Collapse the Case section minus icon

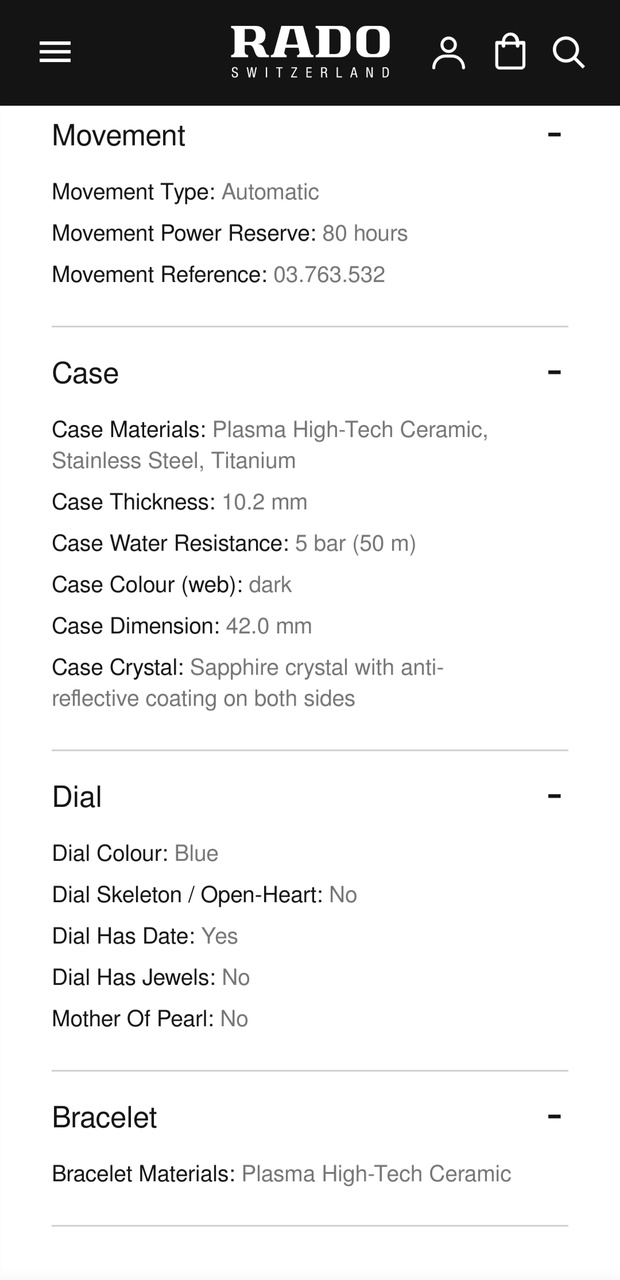pos(554,372)
